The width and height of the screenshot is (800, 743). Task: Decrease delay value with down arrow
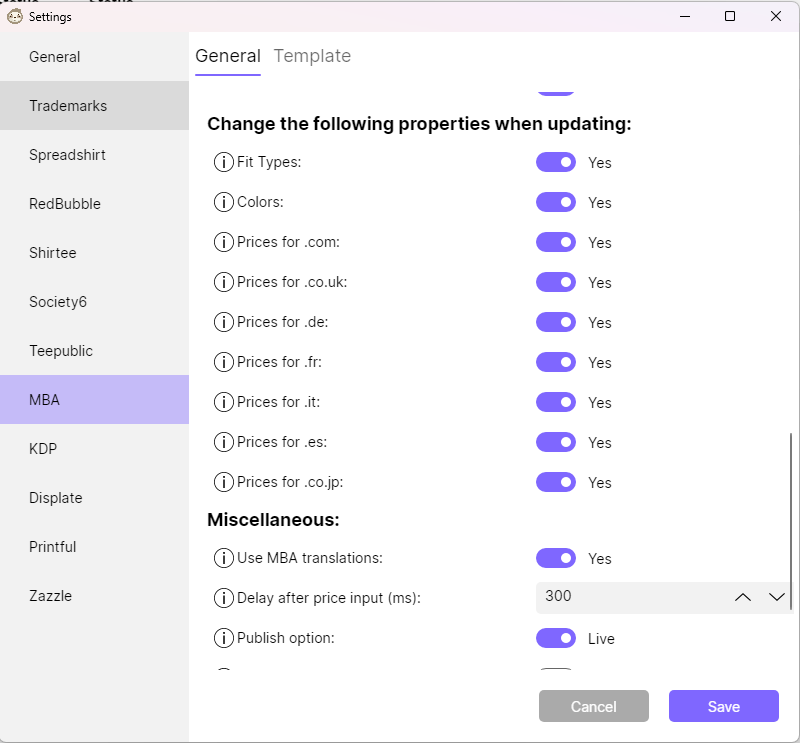777,598
